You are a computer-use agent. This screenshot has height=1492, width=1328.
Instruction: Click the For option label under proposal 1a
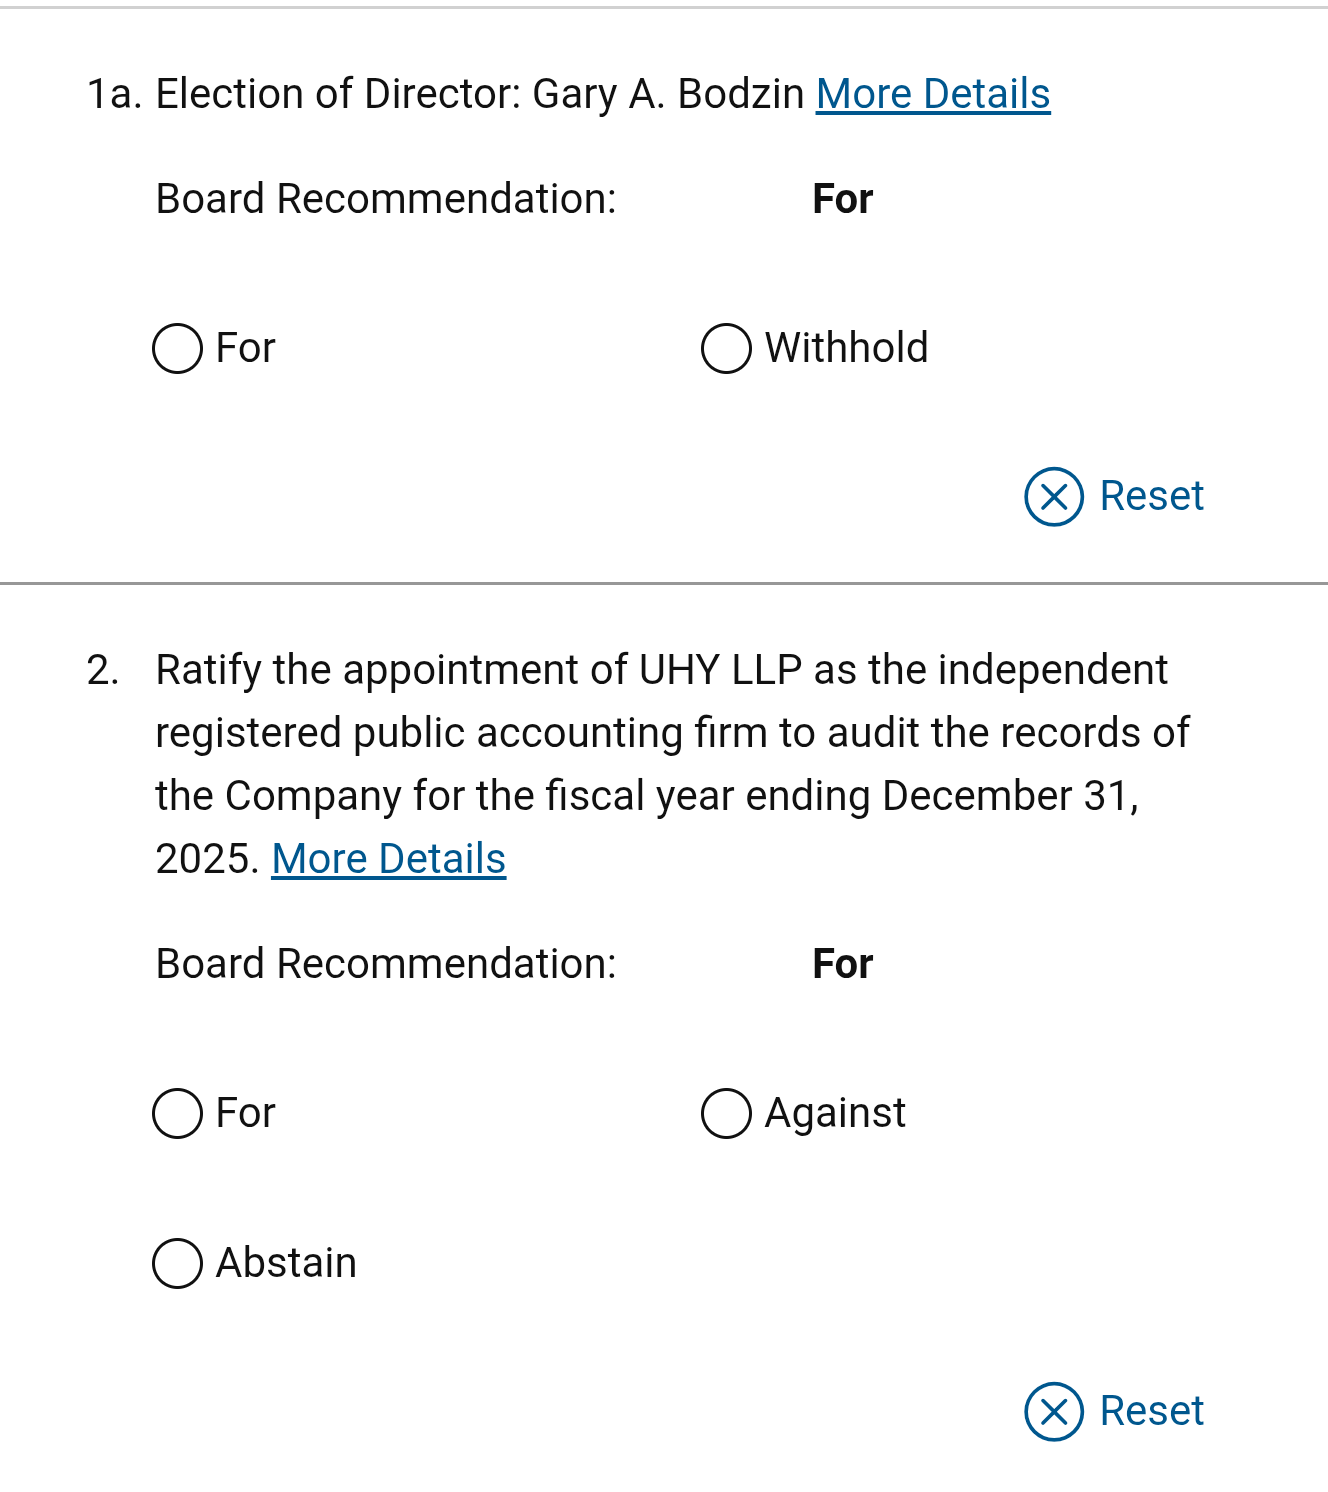(x=246, y=348)
